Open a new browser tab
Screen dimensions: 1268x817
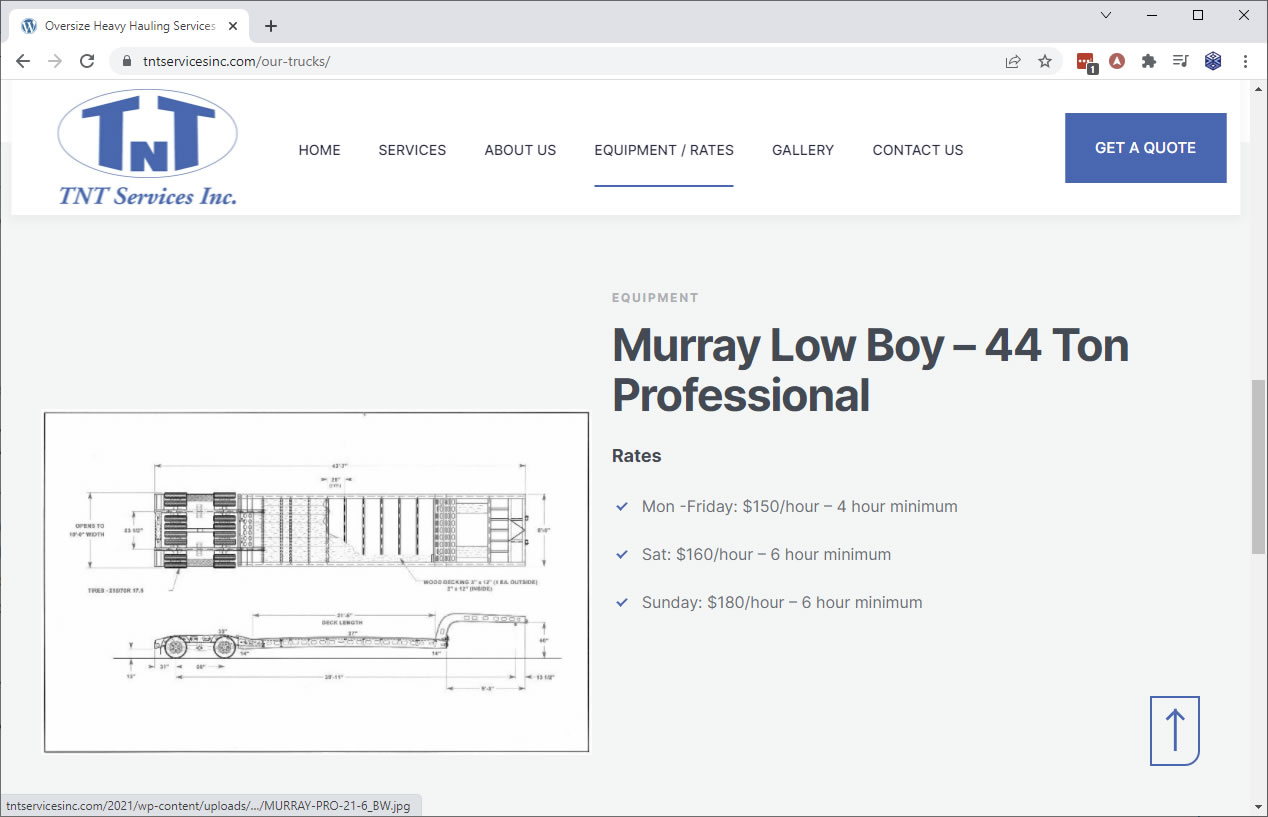pyautogui.click(x=271, y=26)
